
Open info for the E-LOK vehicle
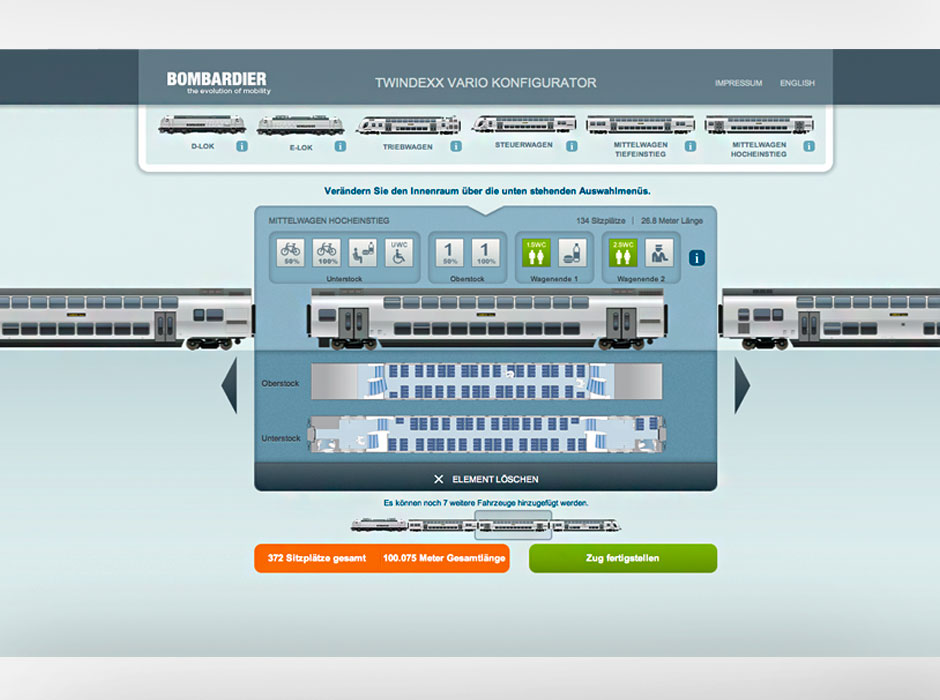340,146
